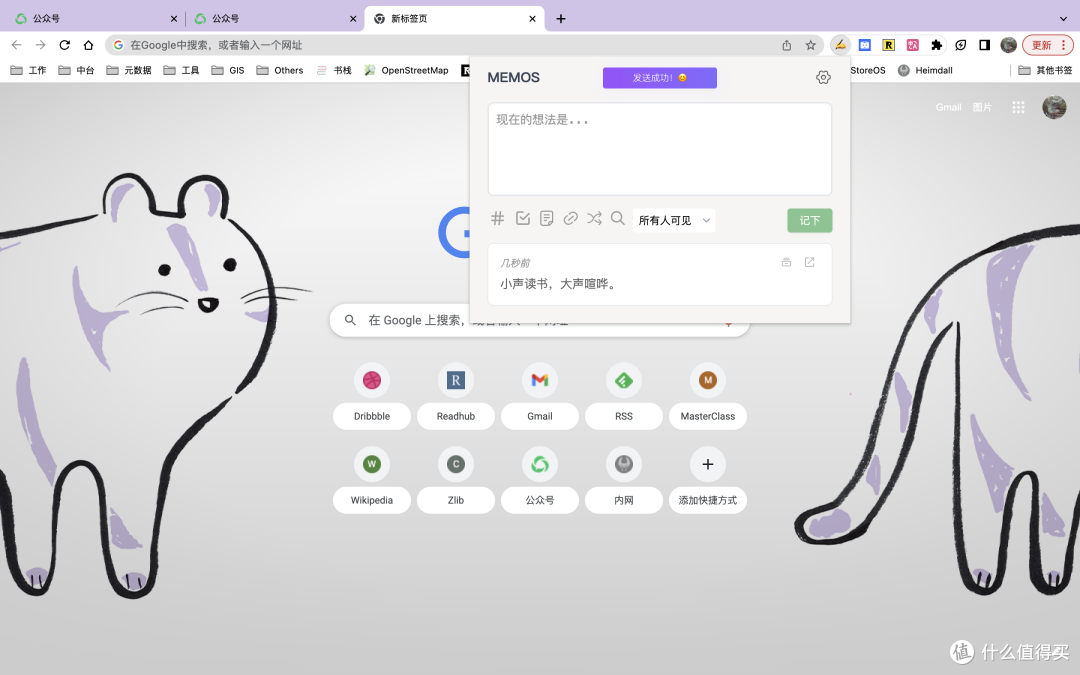The height and width of the screenshot is (675, 1080).
Task: Go back to previous page
Action: point(17,45)
